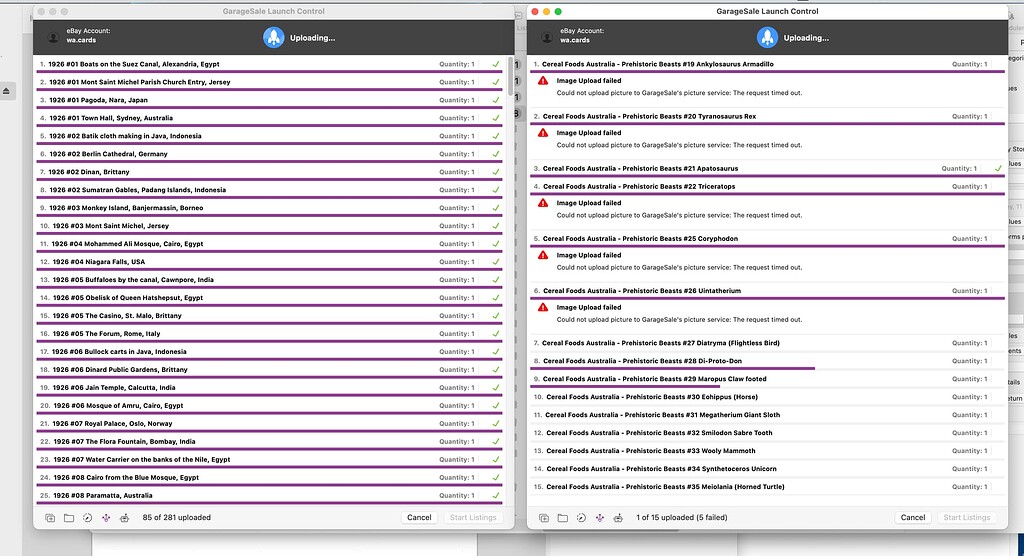Click the rocket icon in the left launch window
Screen dimensions: 1024x556
pyautogui.click(x=274, y=38)
